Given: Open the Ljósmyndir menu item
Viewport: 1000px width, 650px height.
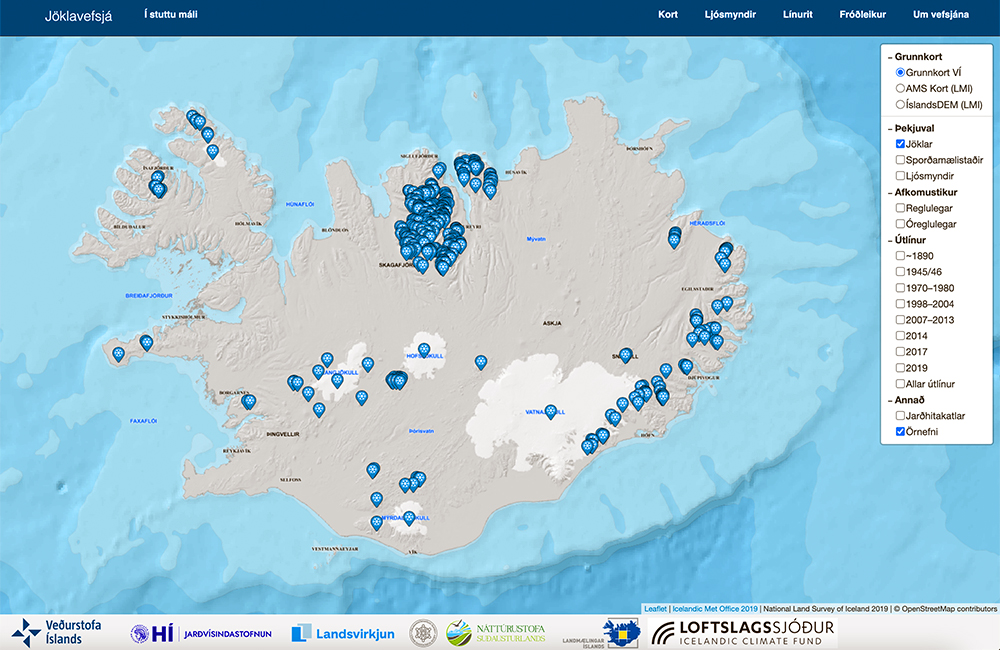Looking at the screenshot, I should (730, 14).
